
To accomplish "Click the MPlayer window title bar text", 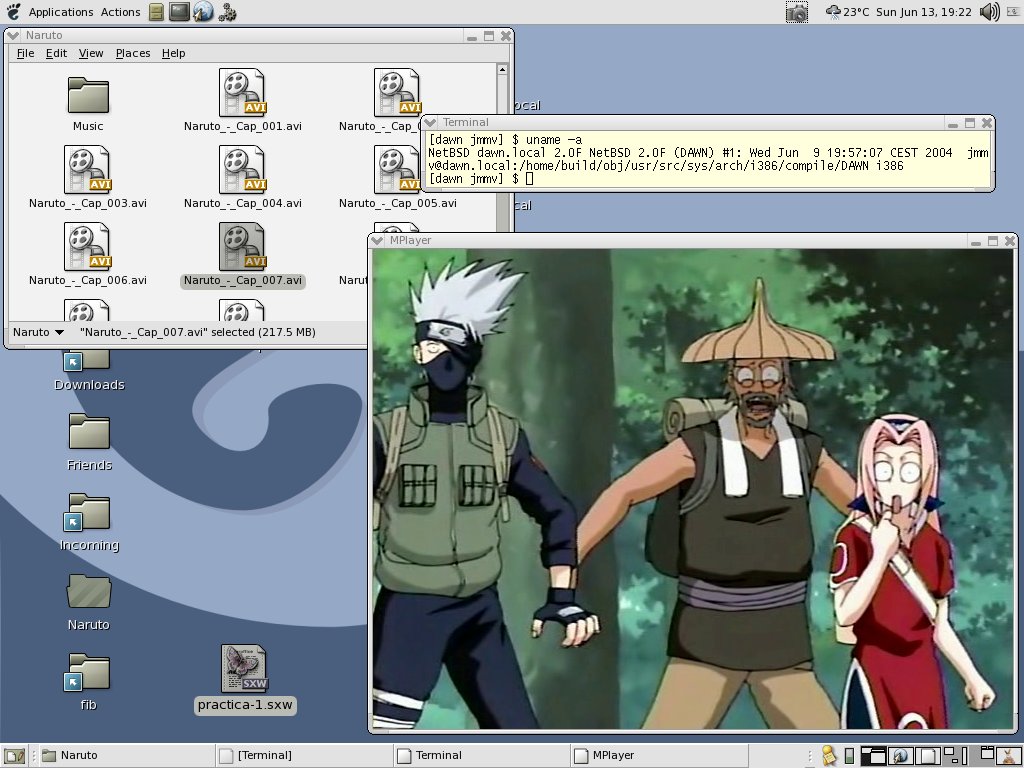I will (x=411, y=240).
